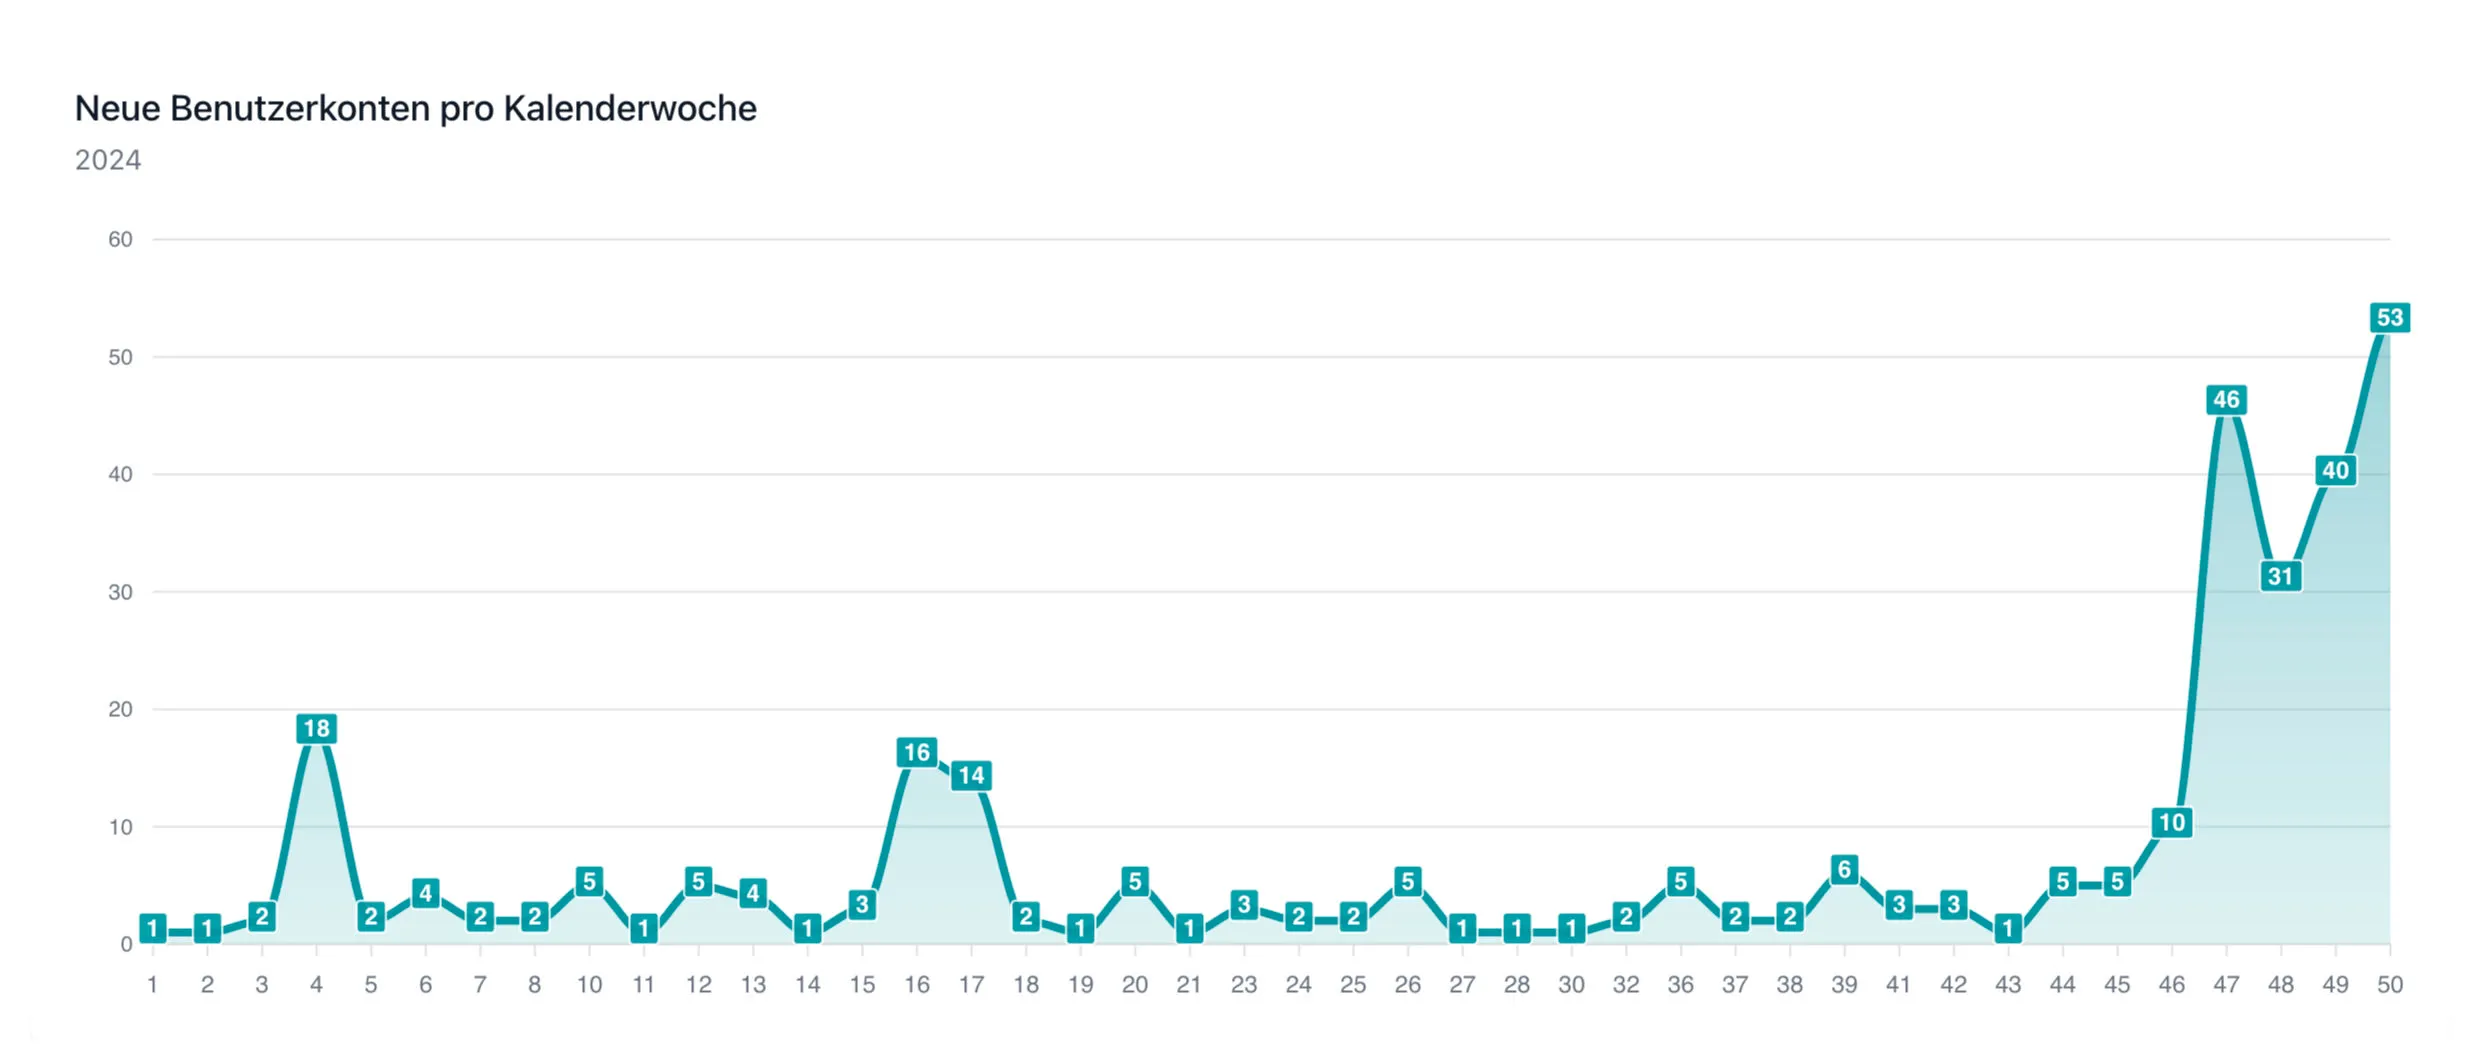2480x1053 pixels.
Task: Click calendar week 4 on the x-axis
Action: 316,985
